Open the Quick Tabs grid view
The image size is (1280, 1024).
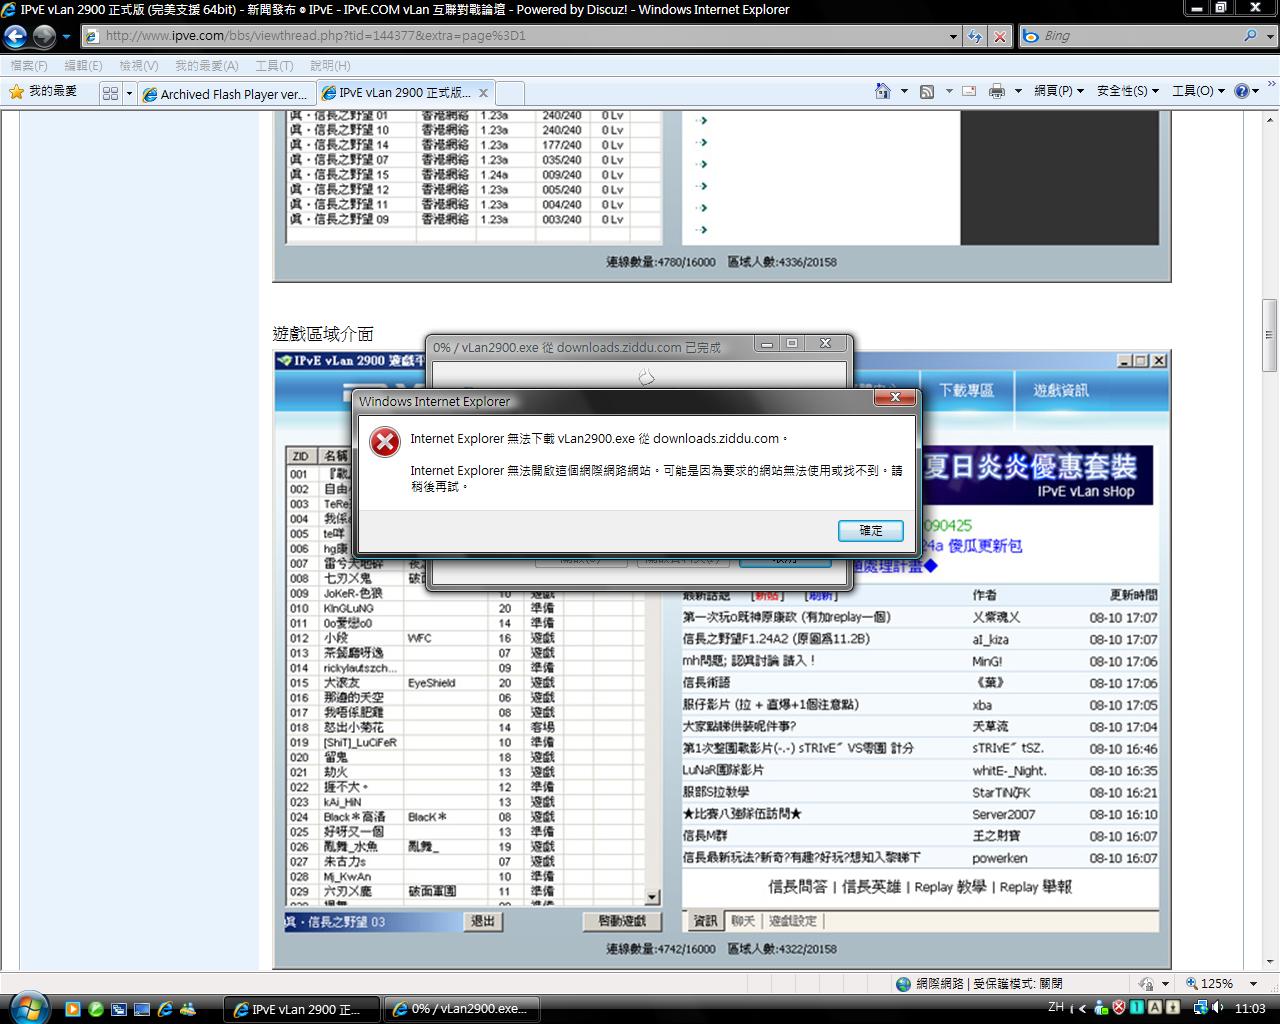point(110,93)
